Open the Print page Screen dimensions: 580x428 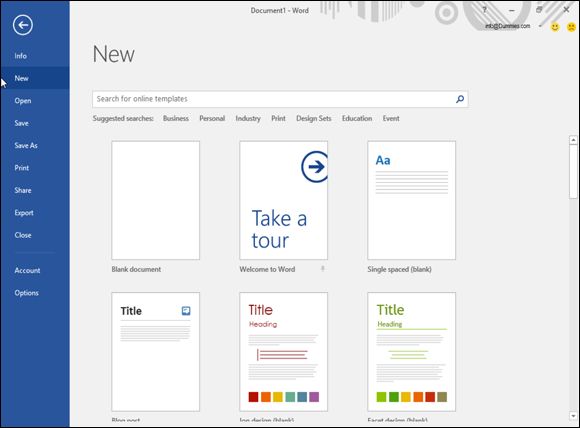click(35, 168)
